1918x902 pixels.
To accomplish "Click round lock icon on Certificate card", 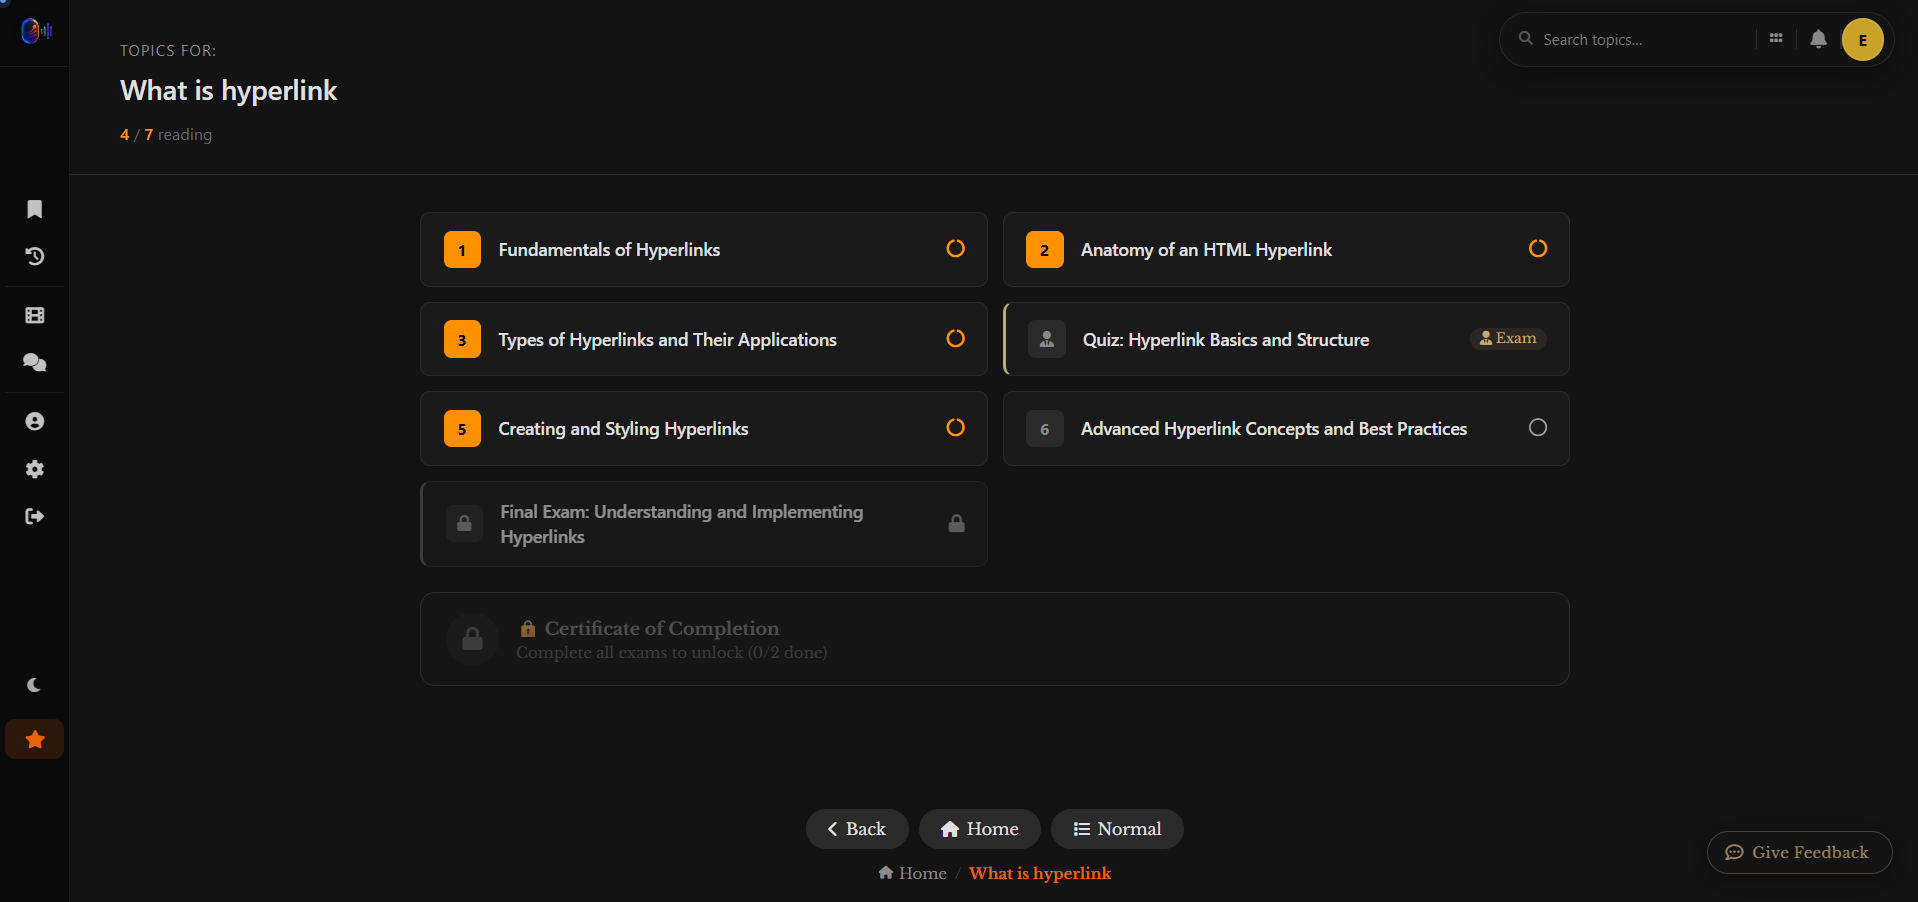I will (472, 639).
